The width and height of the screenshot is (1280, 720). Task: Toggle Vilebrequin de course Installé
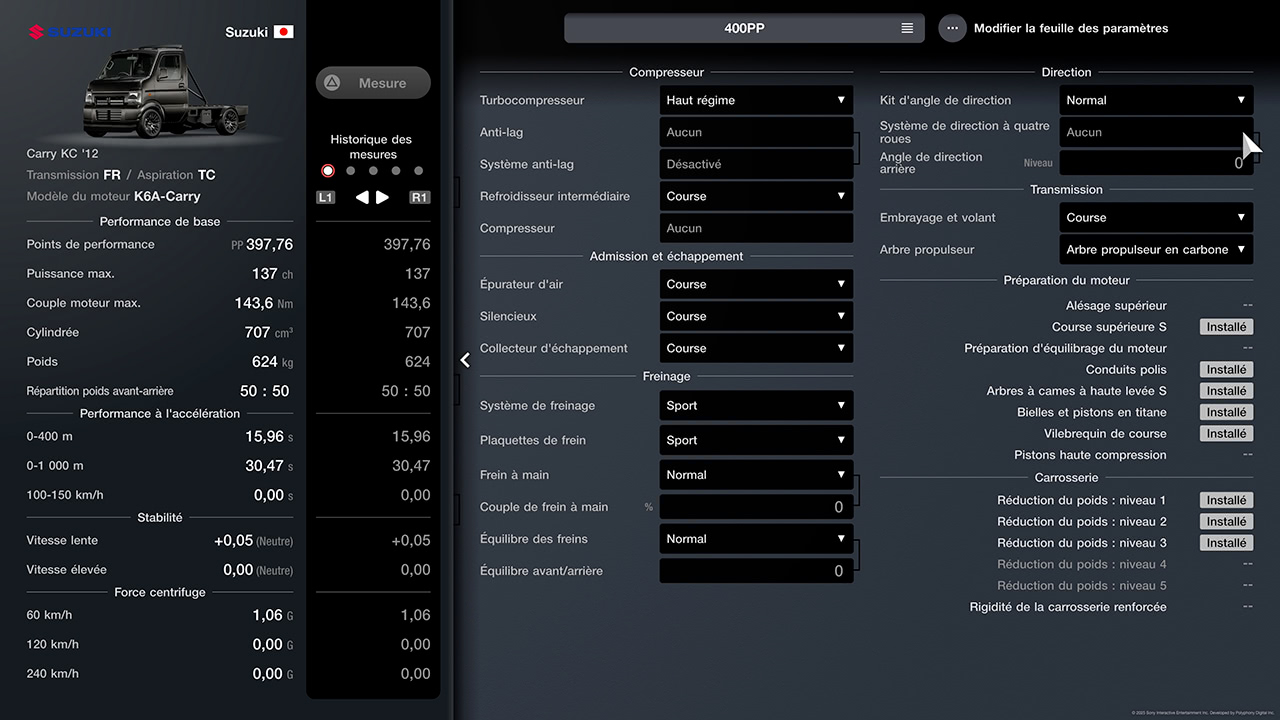pyautogui.click(x=1226, y=434)
